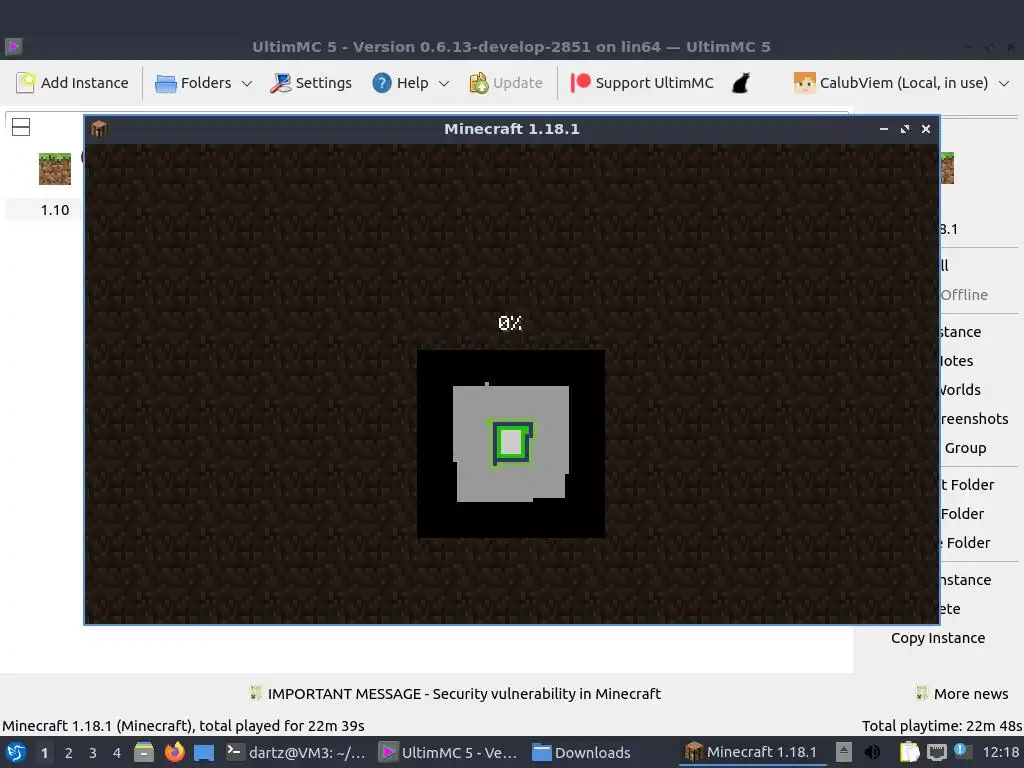
Task: Click Copy Instance in the side panel
Action: [938, 638]
